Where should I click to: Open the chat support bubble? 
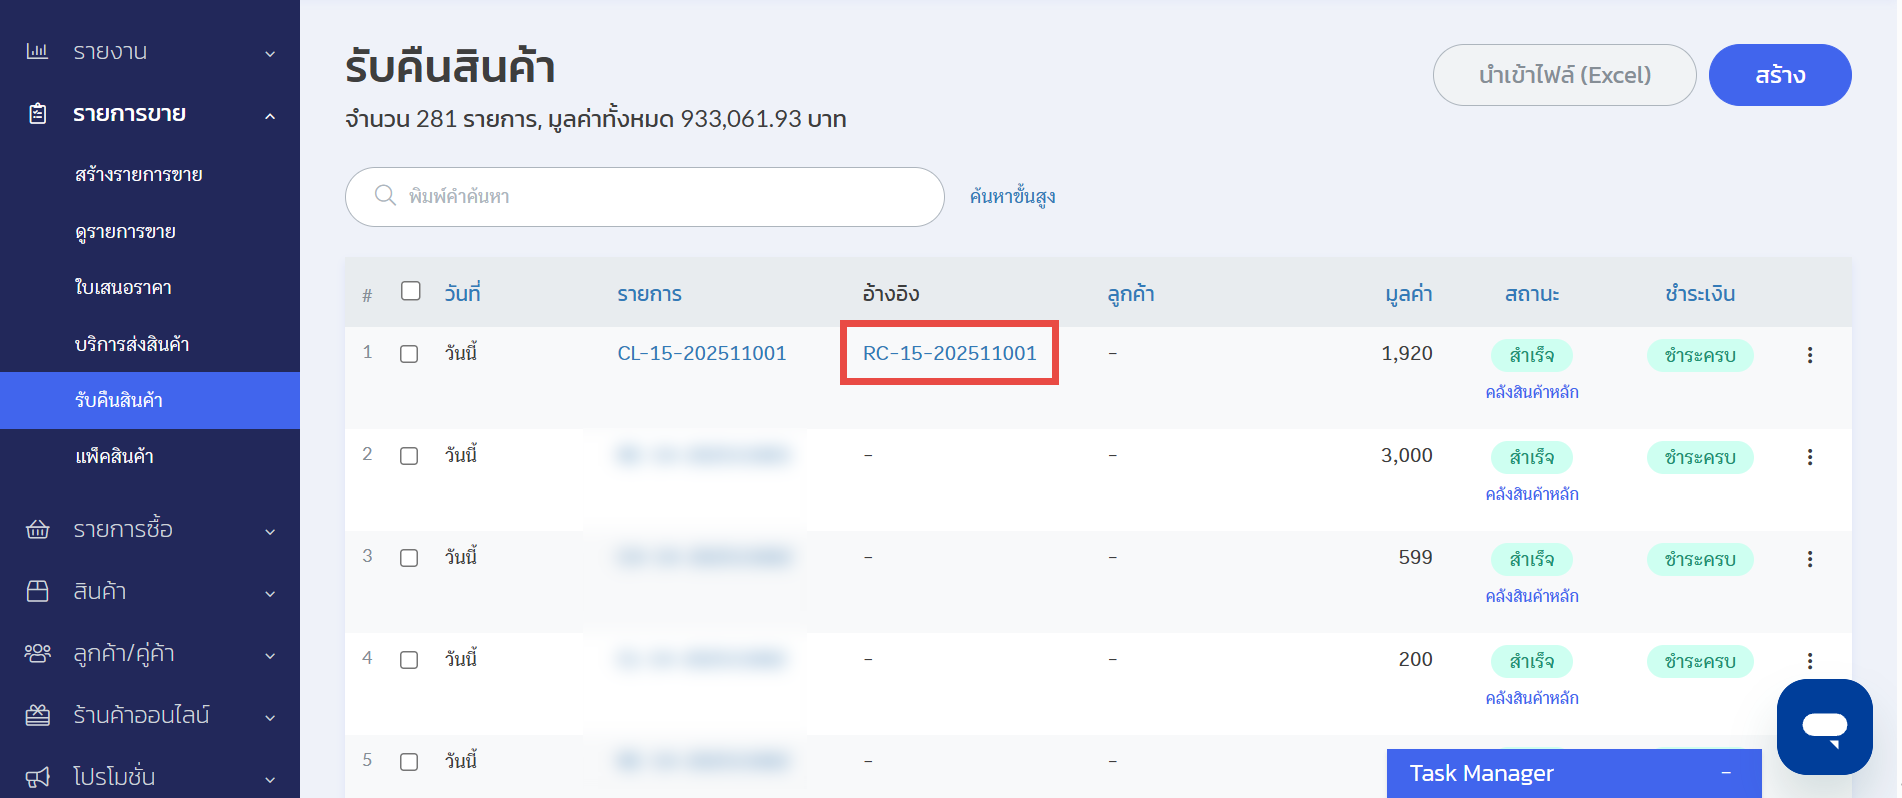pos(1823,726)
